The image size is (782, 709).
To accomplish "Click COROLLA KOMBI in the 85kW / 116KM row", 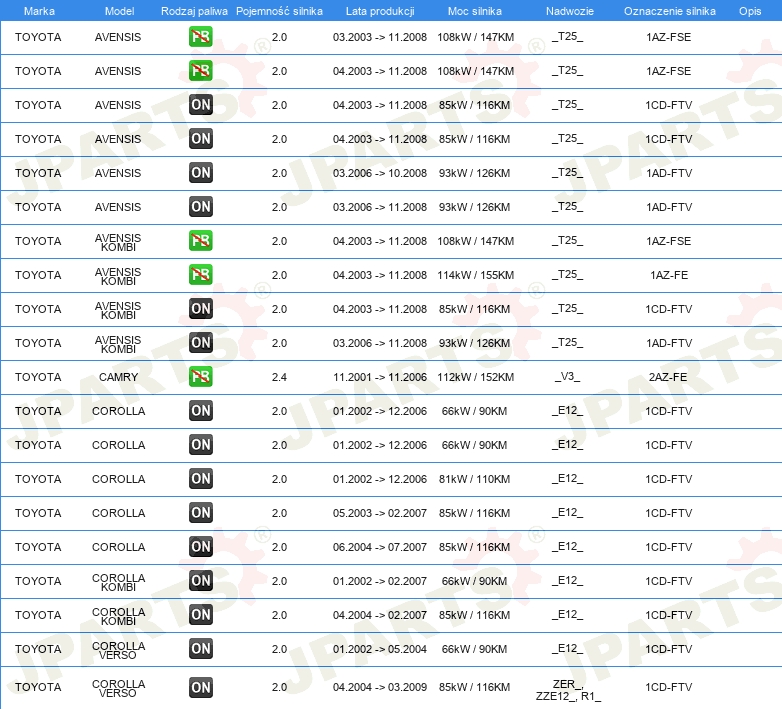I will click(118, 616).
